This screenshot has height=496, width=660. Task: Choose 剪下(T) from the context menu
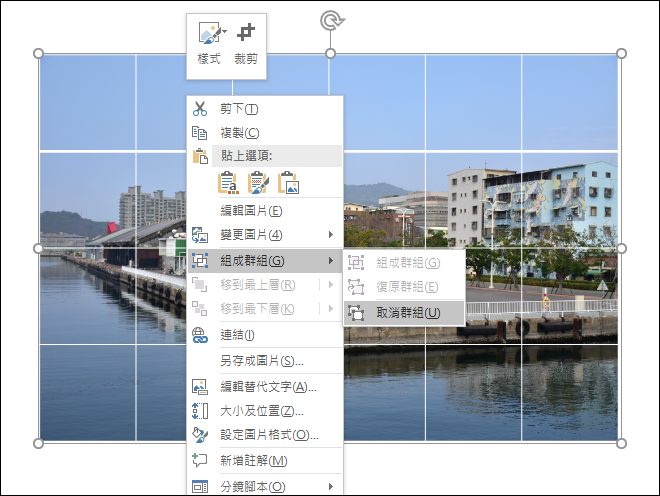coord(265,109)
